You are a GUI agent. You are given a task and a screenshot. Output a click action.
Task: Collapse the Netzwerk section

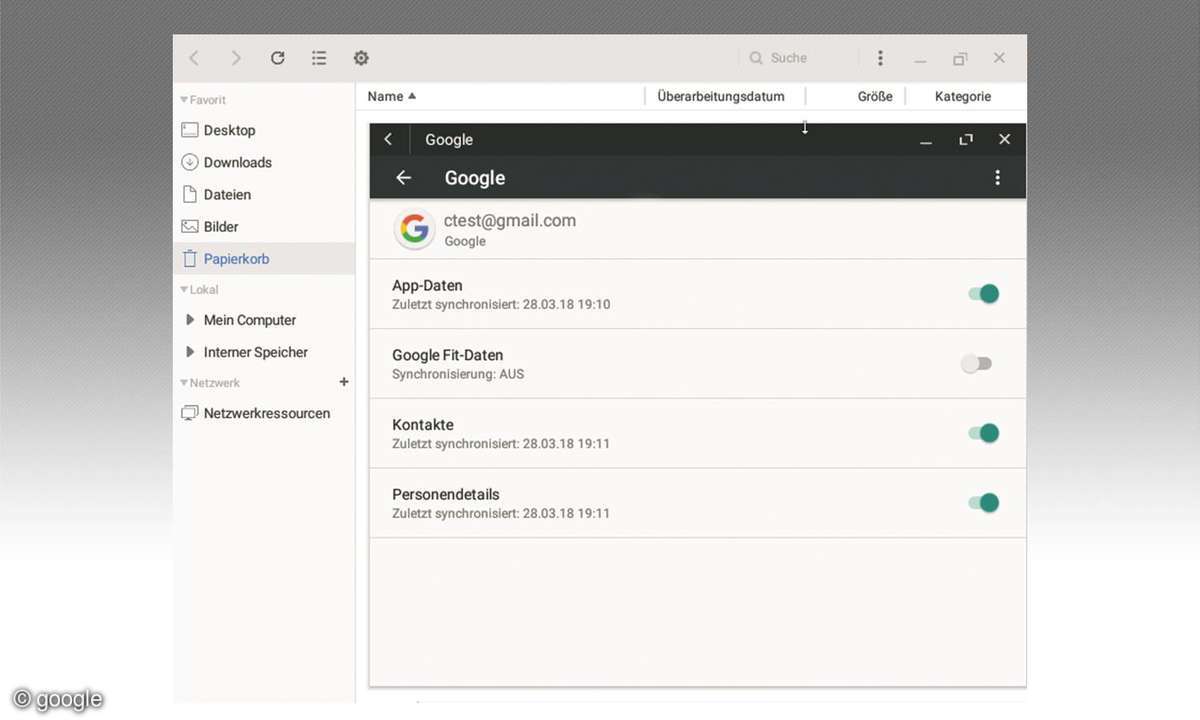[184, 383]
